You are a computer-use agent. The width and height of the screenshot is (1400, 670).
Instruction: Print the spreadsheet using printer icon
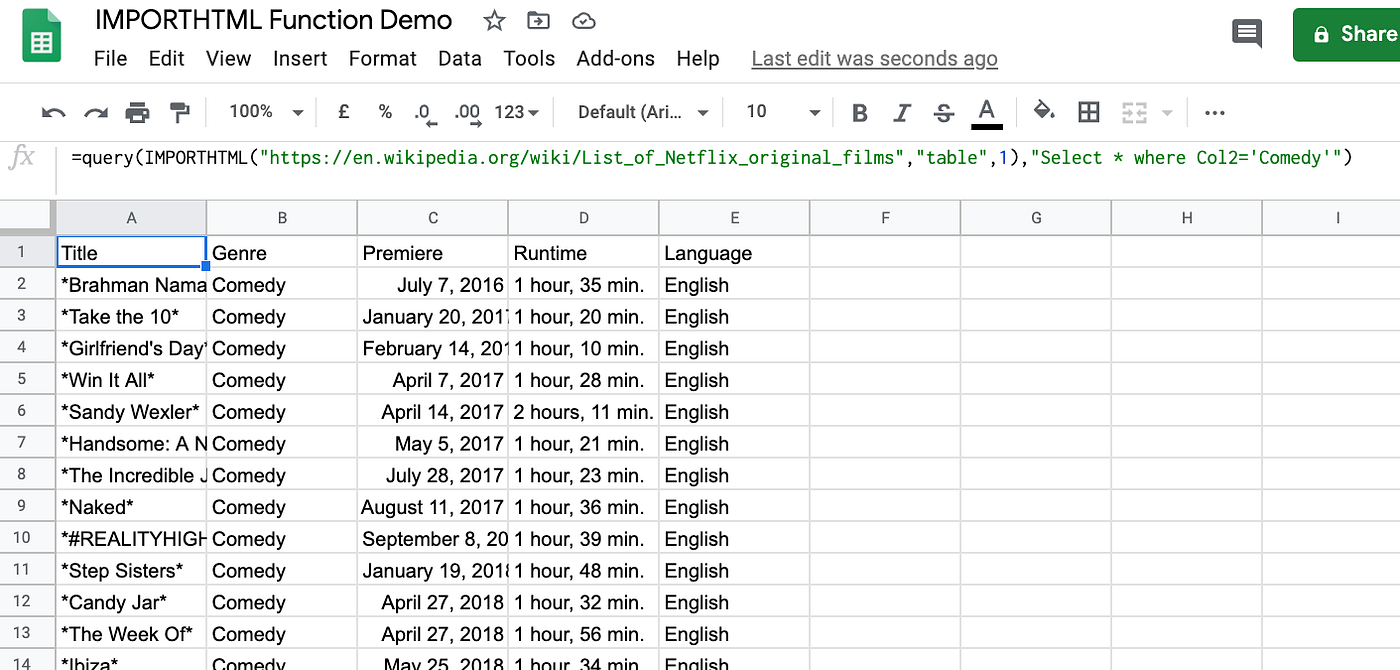click(137, 112)
